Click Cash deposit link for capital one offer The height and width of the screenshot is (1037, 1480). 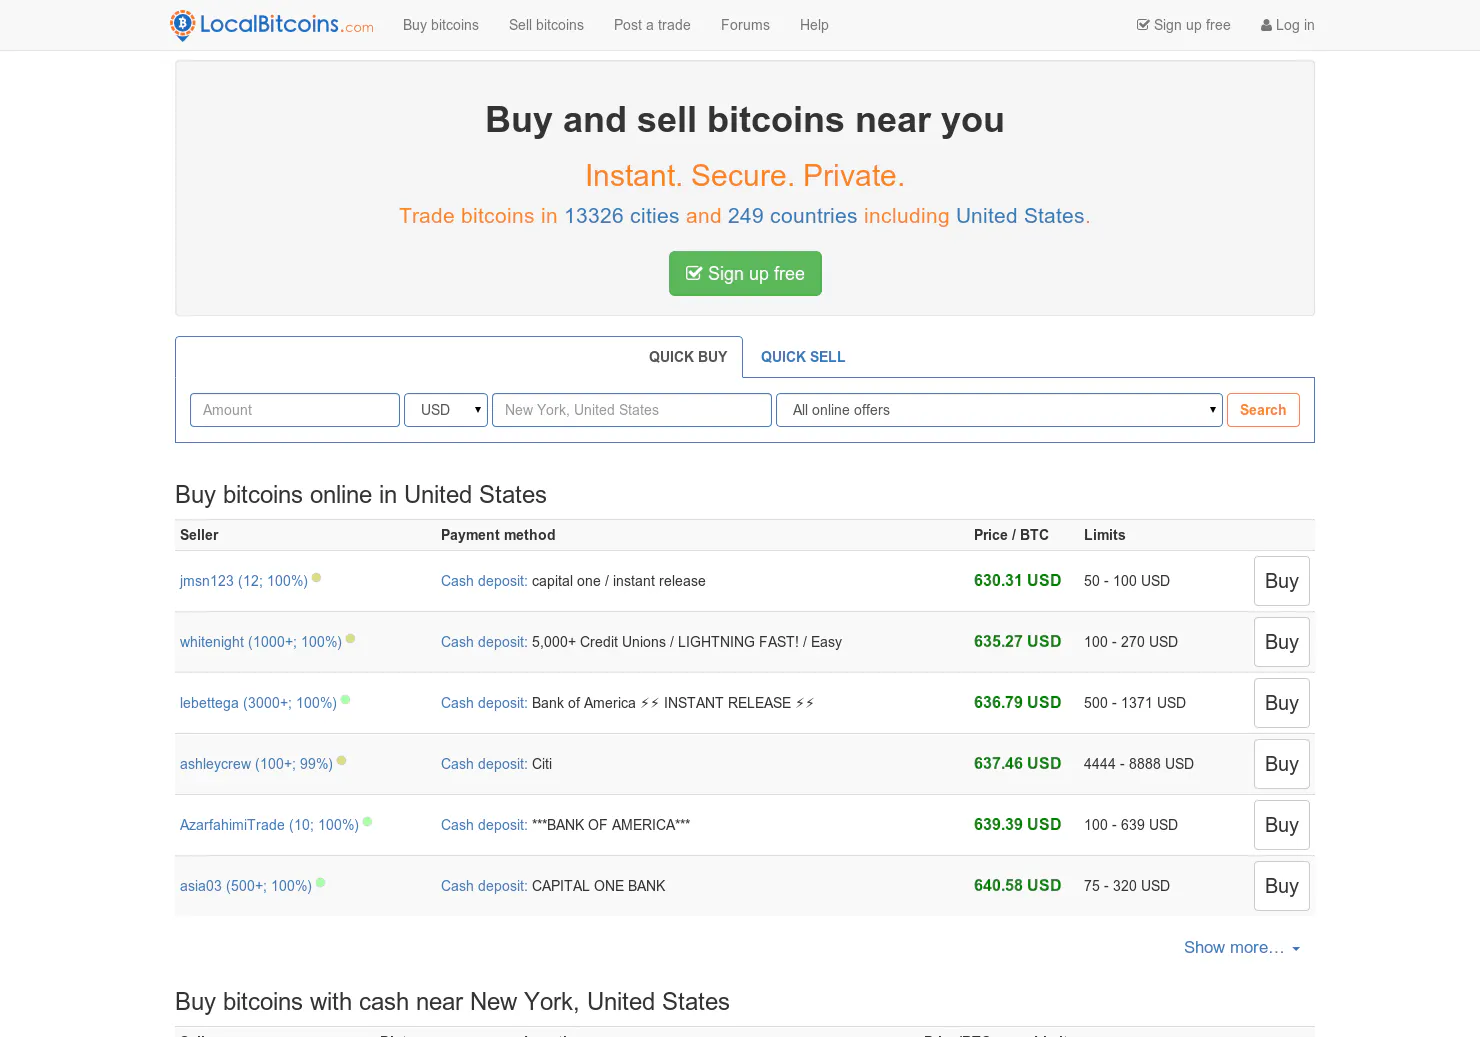point(484,581)
